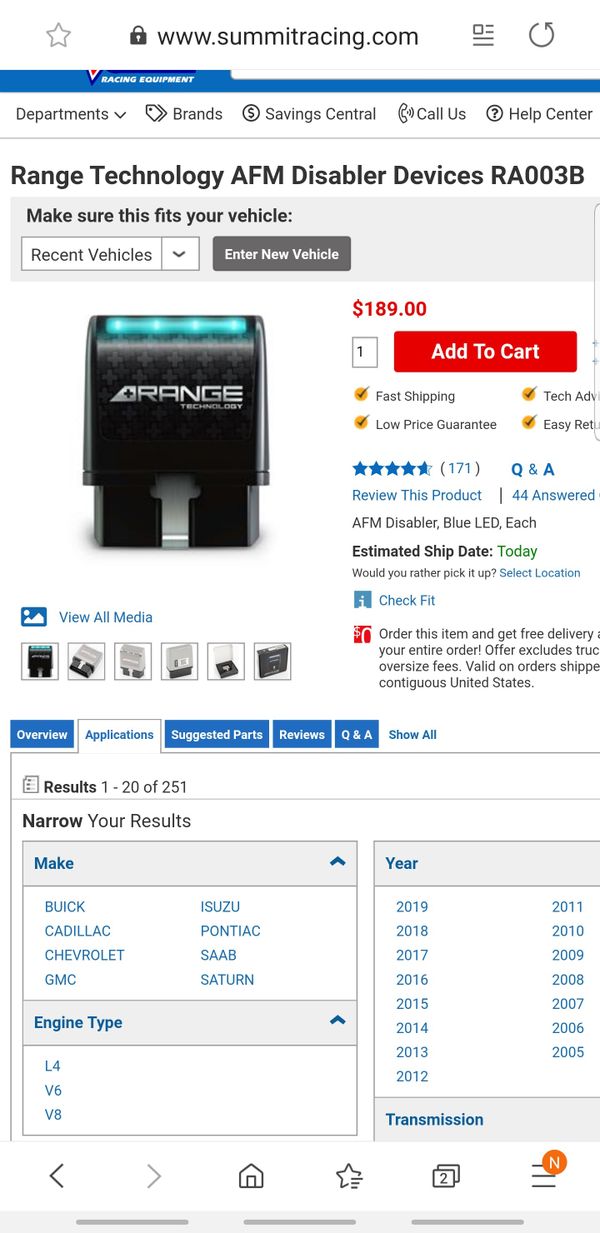
Task: Click the quantity input field
Action: (x=365, y=352)
